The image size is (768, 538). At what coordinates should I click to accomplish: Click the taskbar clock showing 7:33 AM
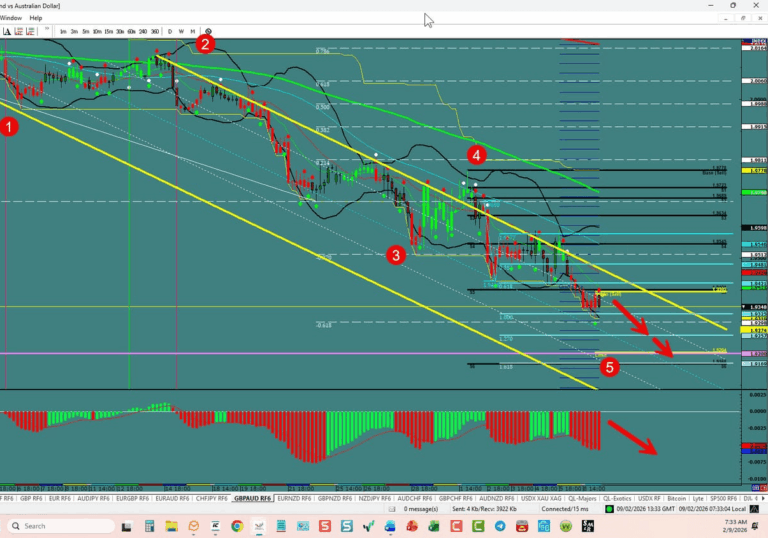[735, 526]
